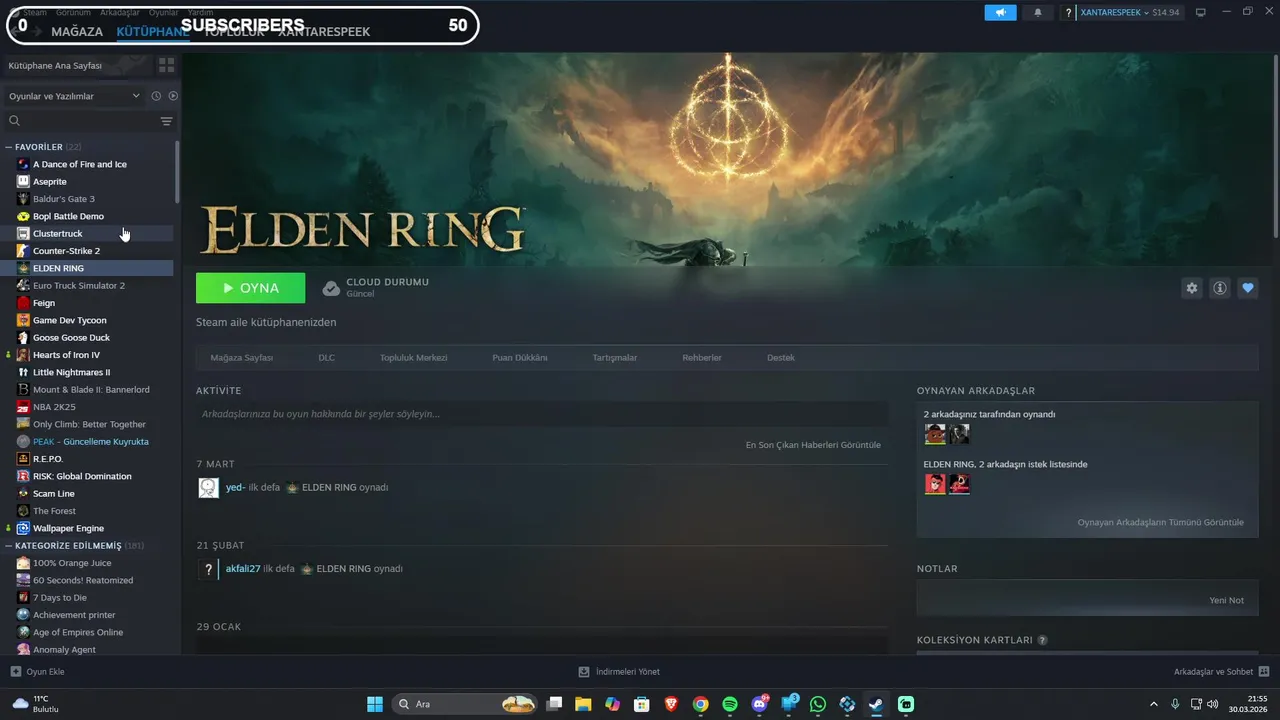Open Oyun Ekle at bottom left

[x=38, y=672]
